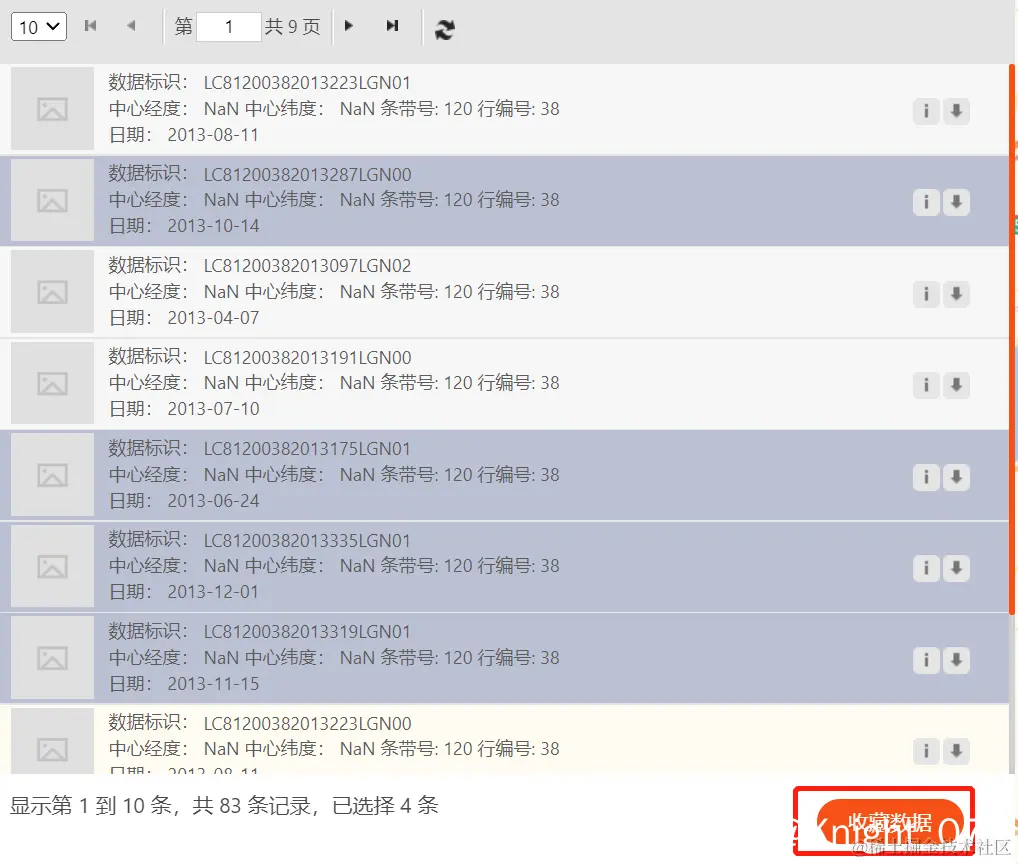
Task: Click the record count status text
Action: pos(224,806)
